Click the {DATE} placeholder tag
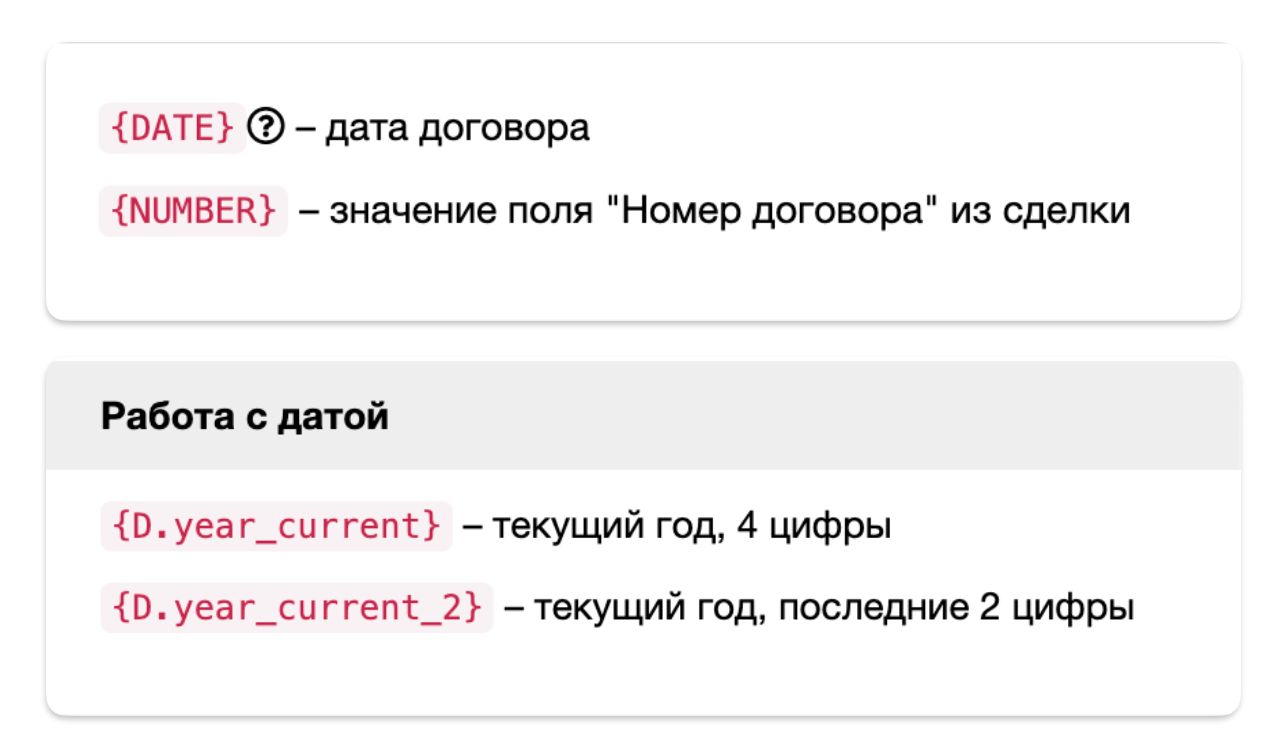Image resolution: width=1280 pixels, height=756 pixels. (x=172, y=130)
